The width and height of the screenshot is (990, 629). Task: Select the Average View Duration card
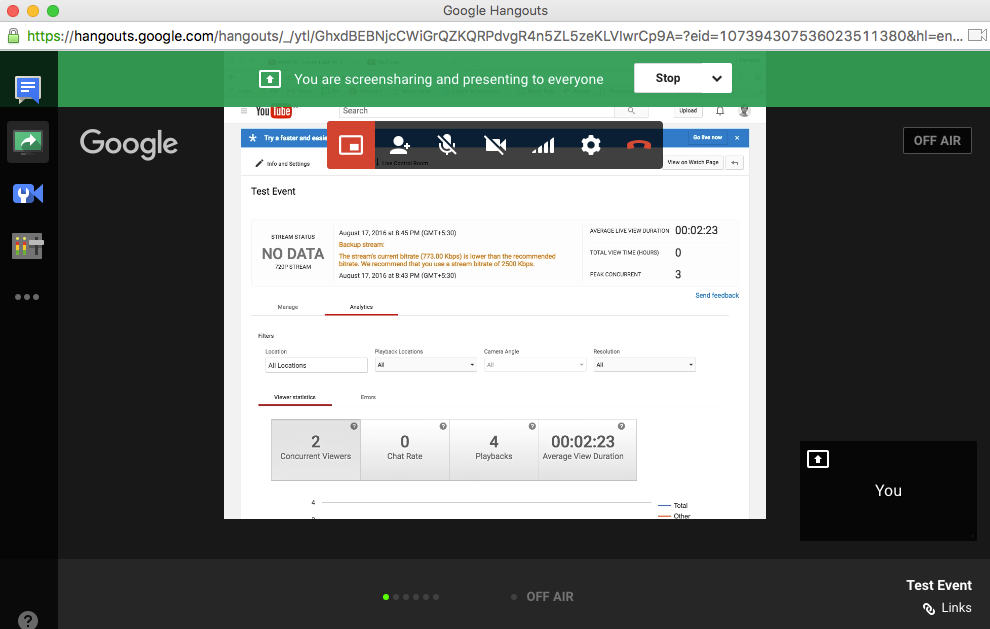(x=587, y=450)
